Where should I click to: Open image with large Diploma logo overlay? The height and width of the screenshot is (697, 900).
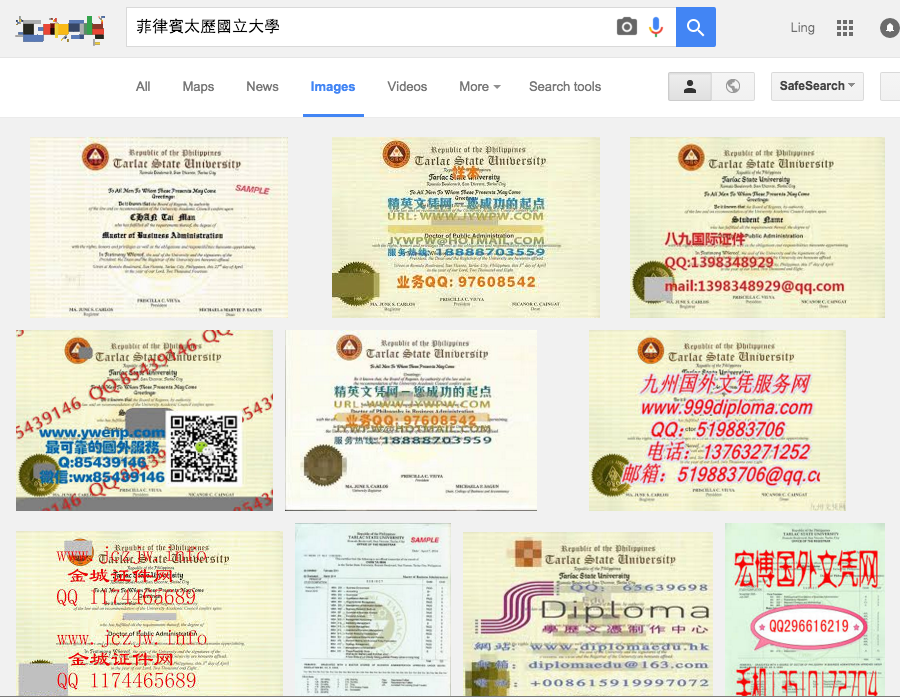(588, 614)
